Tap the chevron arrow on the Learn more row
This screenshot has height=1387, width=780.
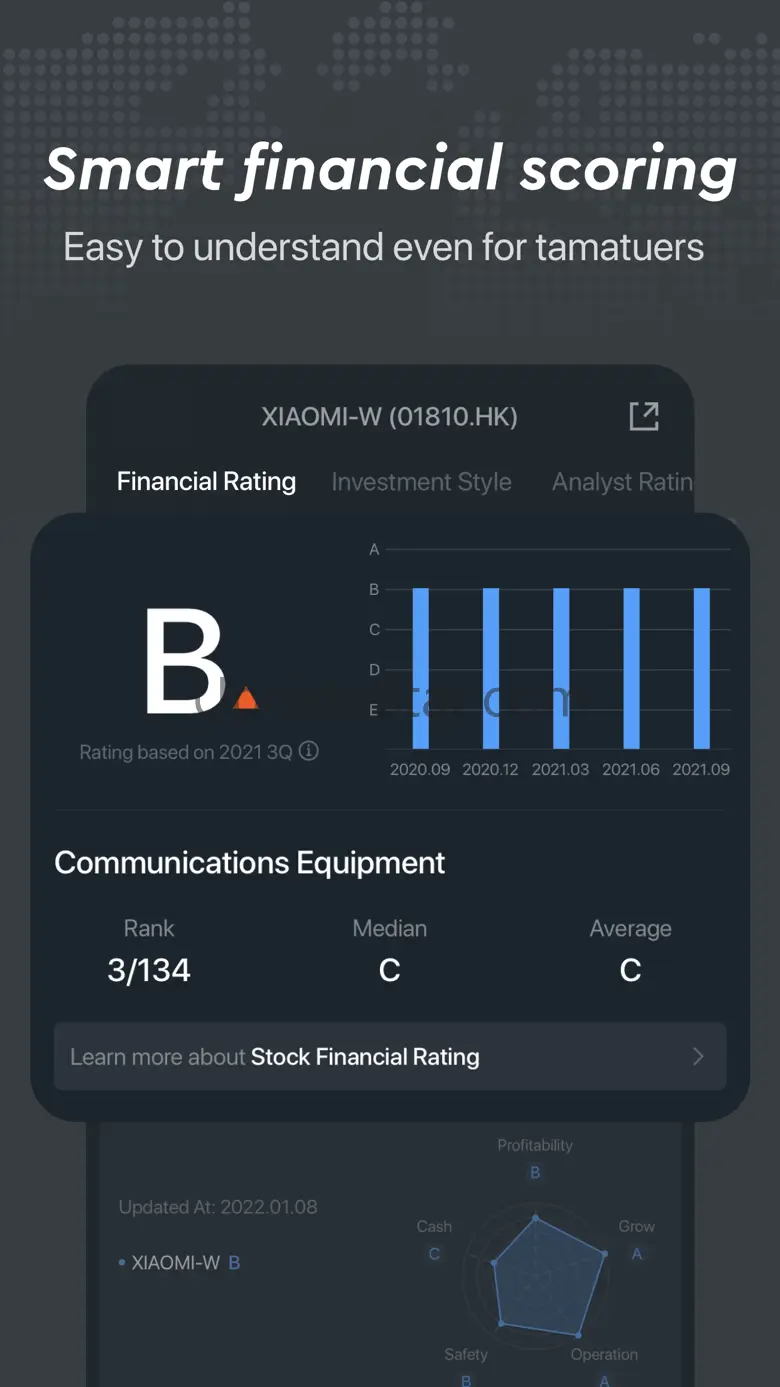pos(698,1057)
